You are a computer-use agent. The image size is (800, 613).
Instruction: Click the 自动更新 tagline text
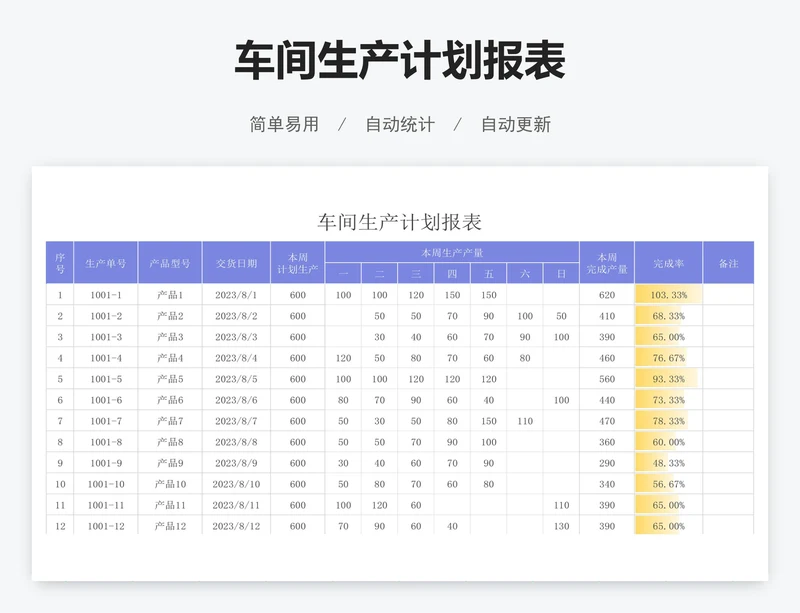point(516,124)
